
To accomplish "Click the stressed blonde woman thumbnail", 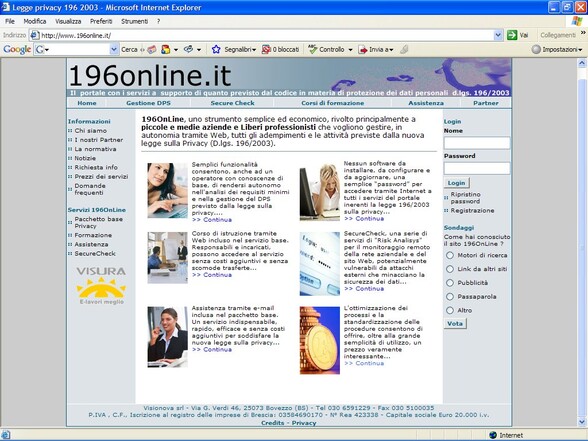I will pos(320,191).
